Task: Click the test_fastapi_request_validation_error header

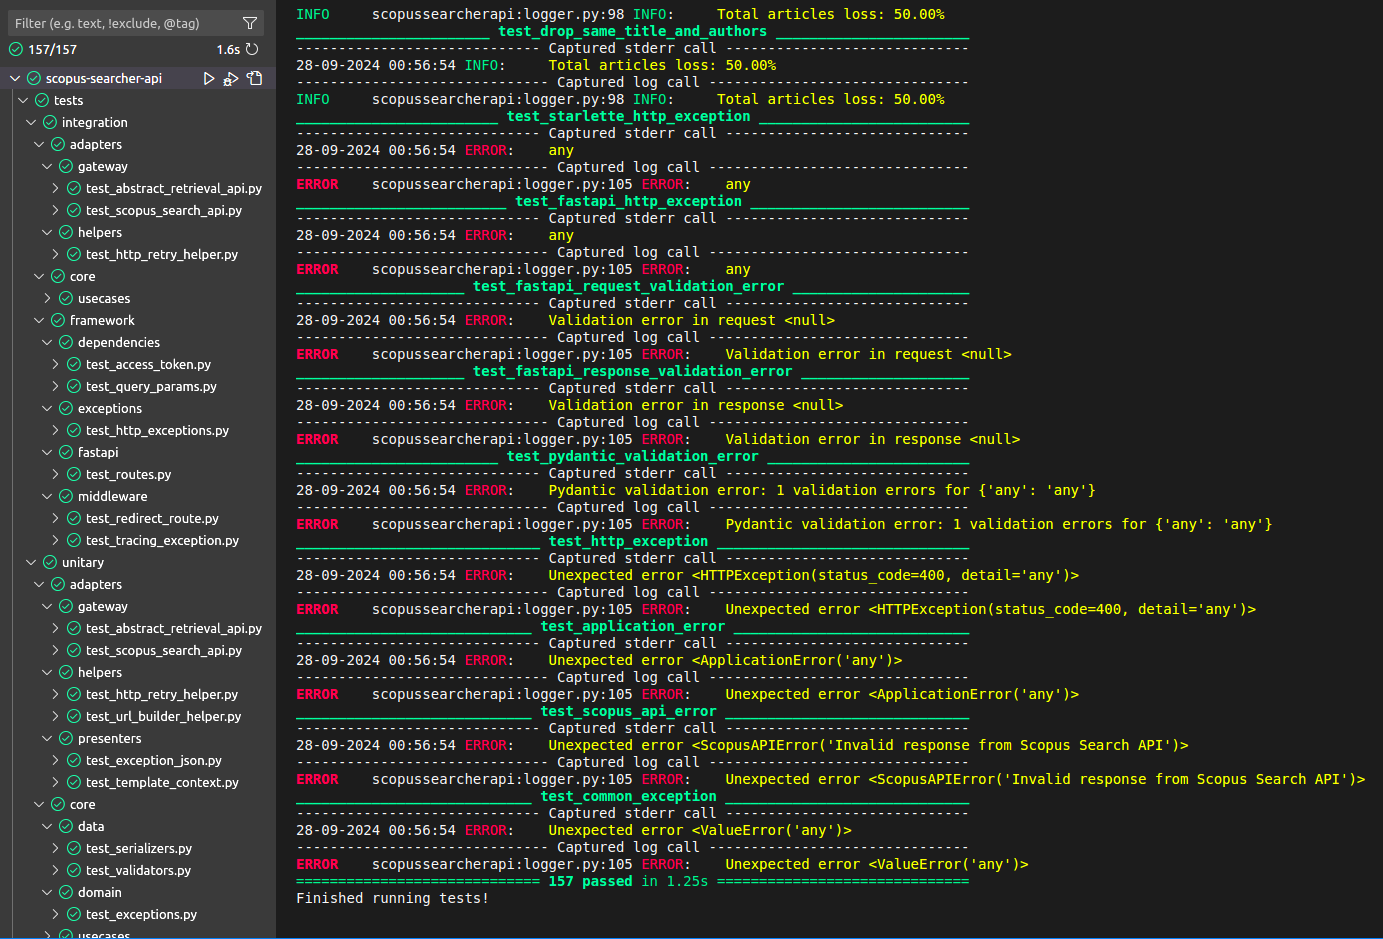Action: tap(628, 286)
